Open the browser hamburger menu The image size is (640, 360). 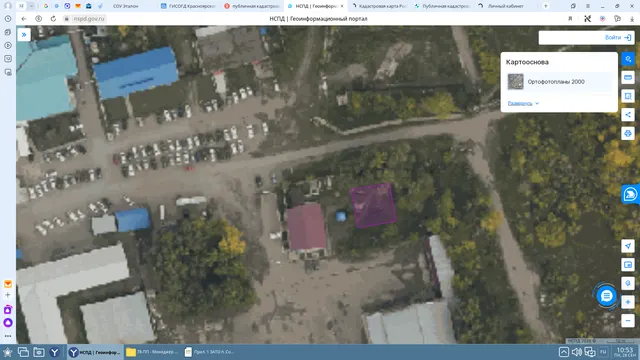(588, 6)
